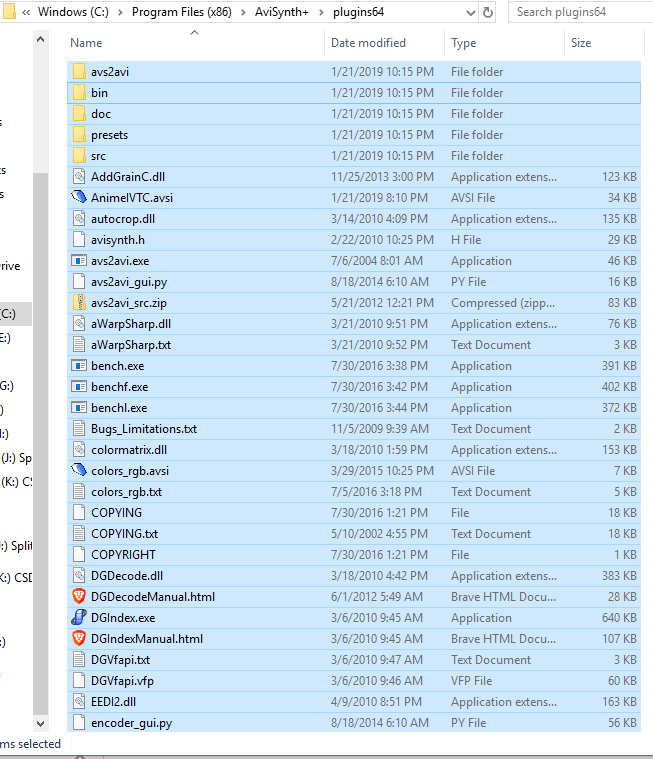
Task: Click the aWarpSharp.txt document icon
Action: click(x=79, y=345)
